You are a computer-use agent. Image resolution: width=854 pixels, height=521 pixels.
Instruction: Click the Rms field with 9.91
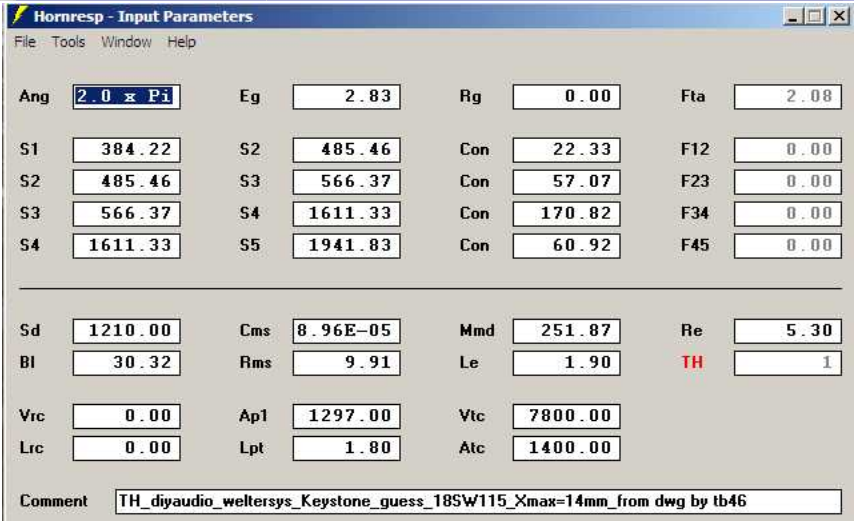coord(346,363)
